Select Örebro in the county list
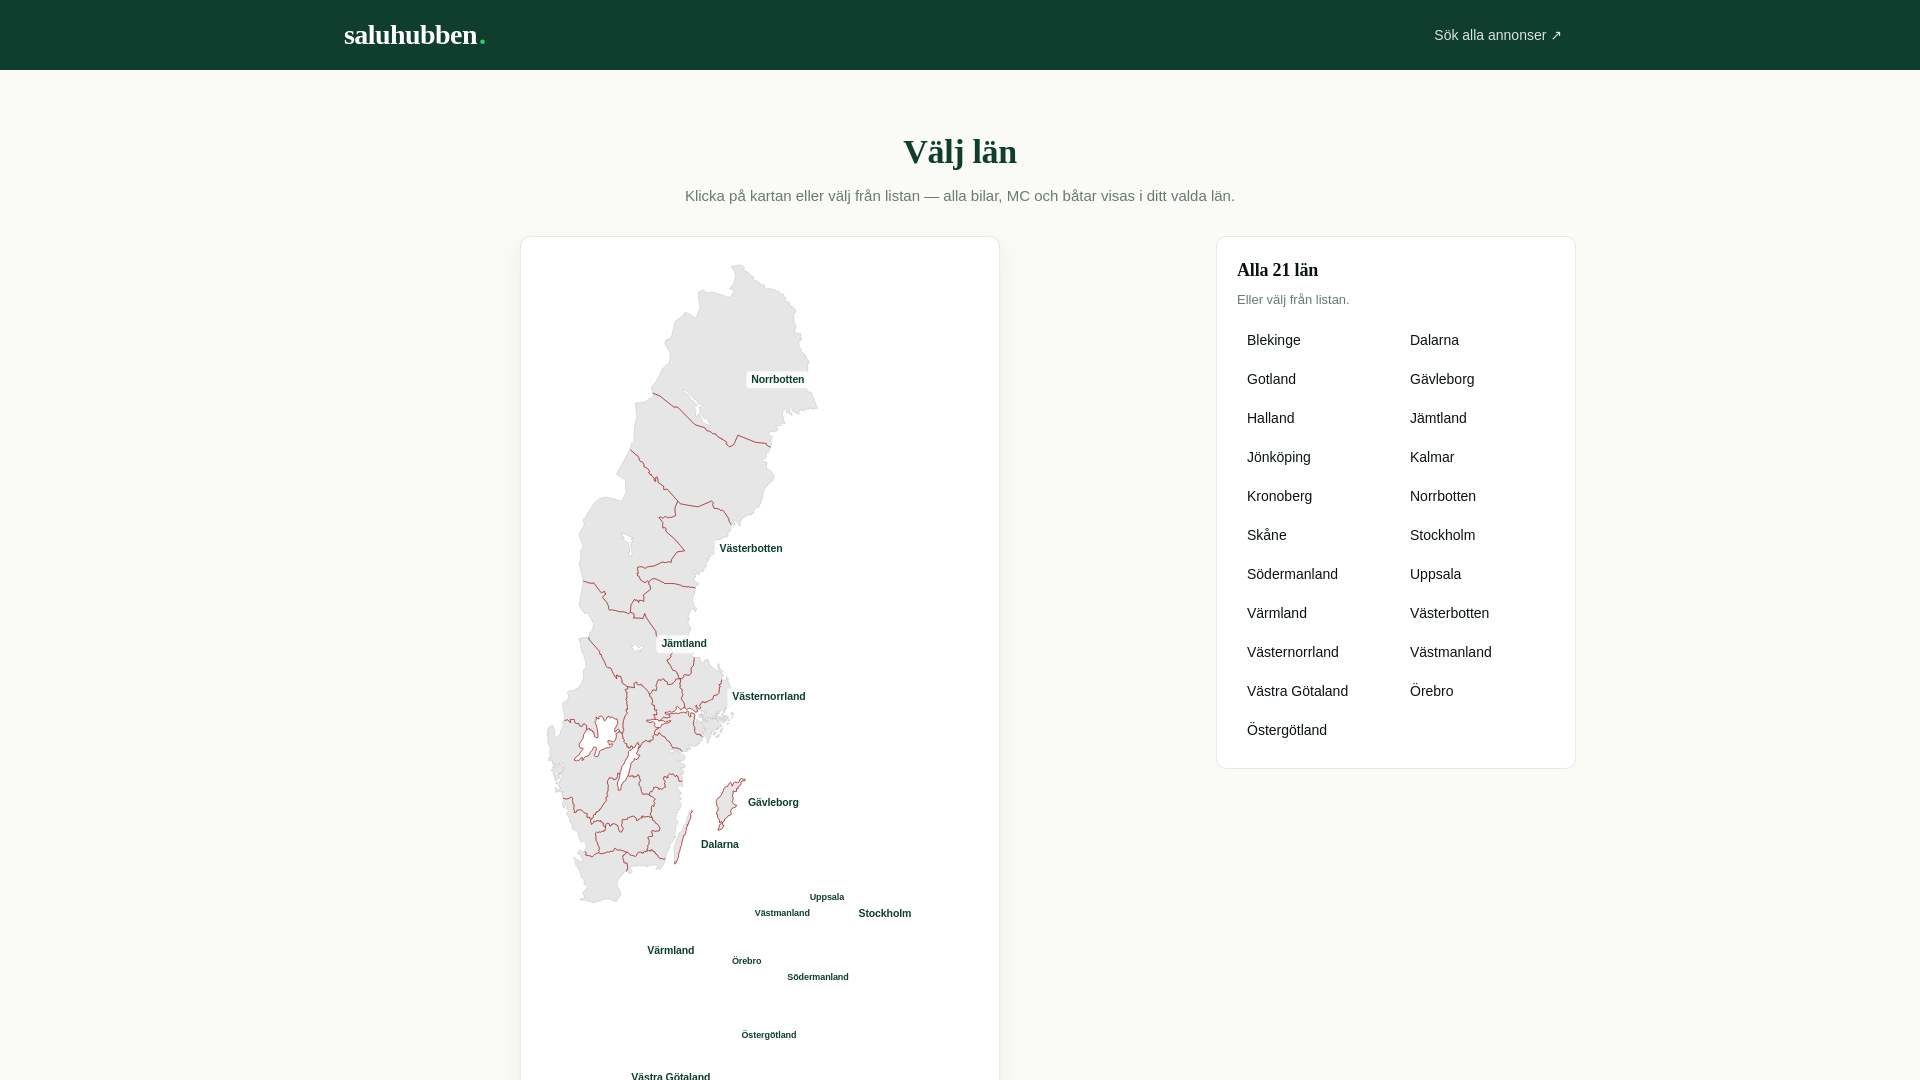This screenshot has height=1080, width=1920. 1477,691
